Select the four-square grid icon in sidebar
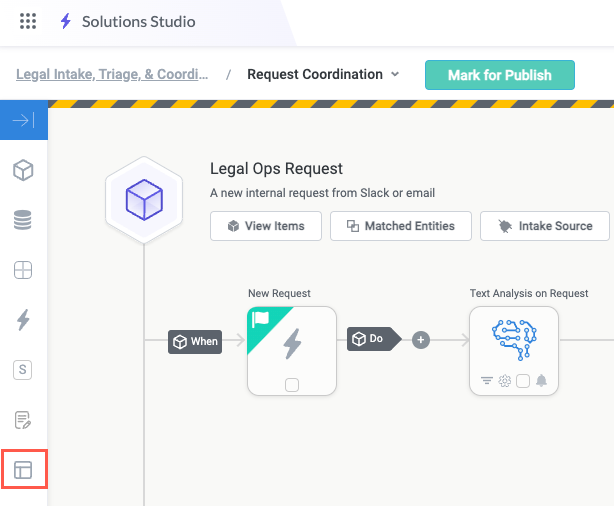 [x=23, y=270]
